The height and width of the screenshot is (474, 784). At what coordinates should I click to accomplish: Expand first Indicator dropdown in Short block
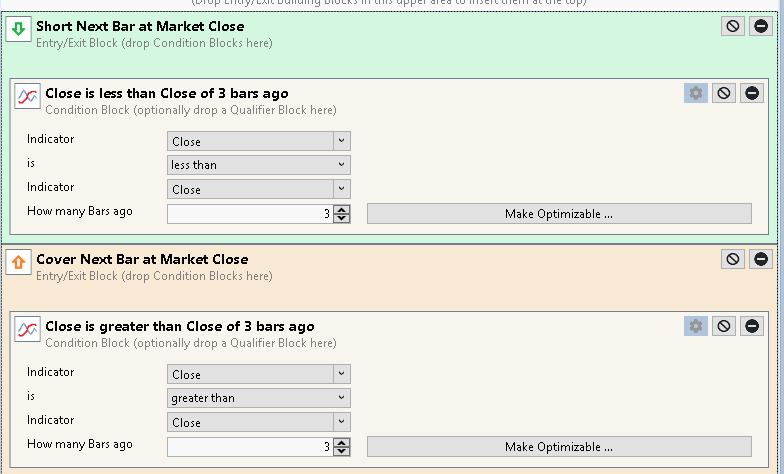[x=258, y=141]
